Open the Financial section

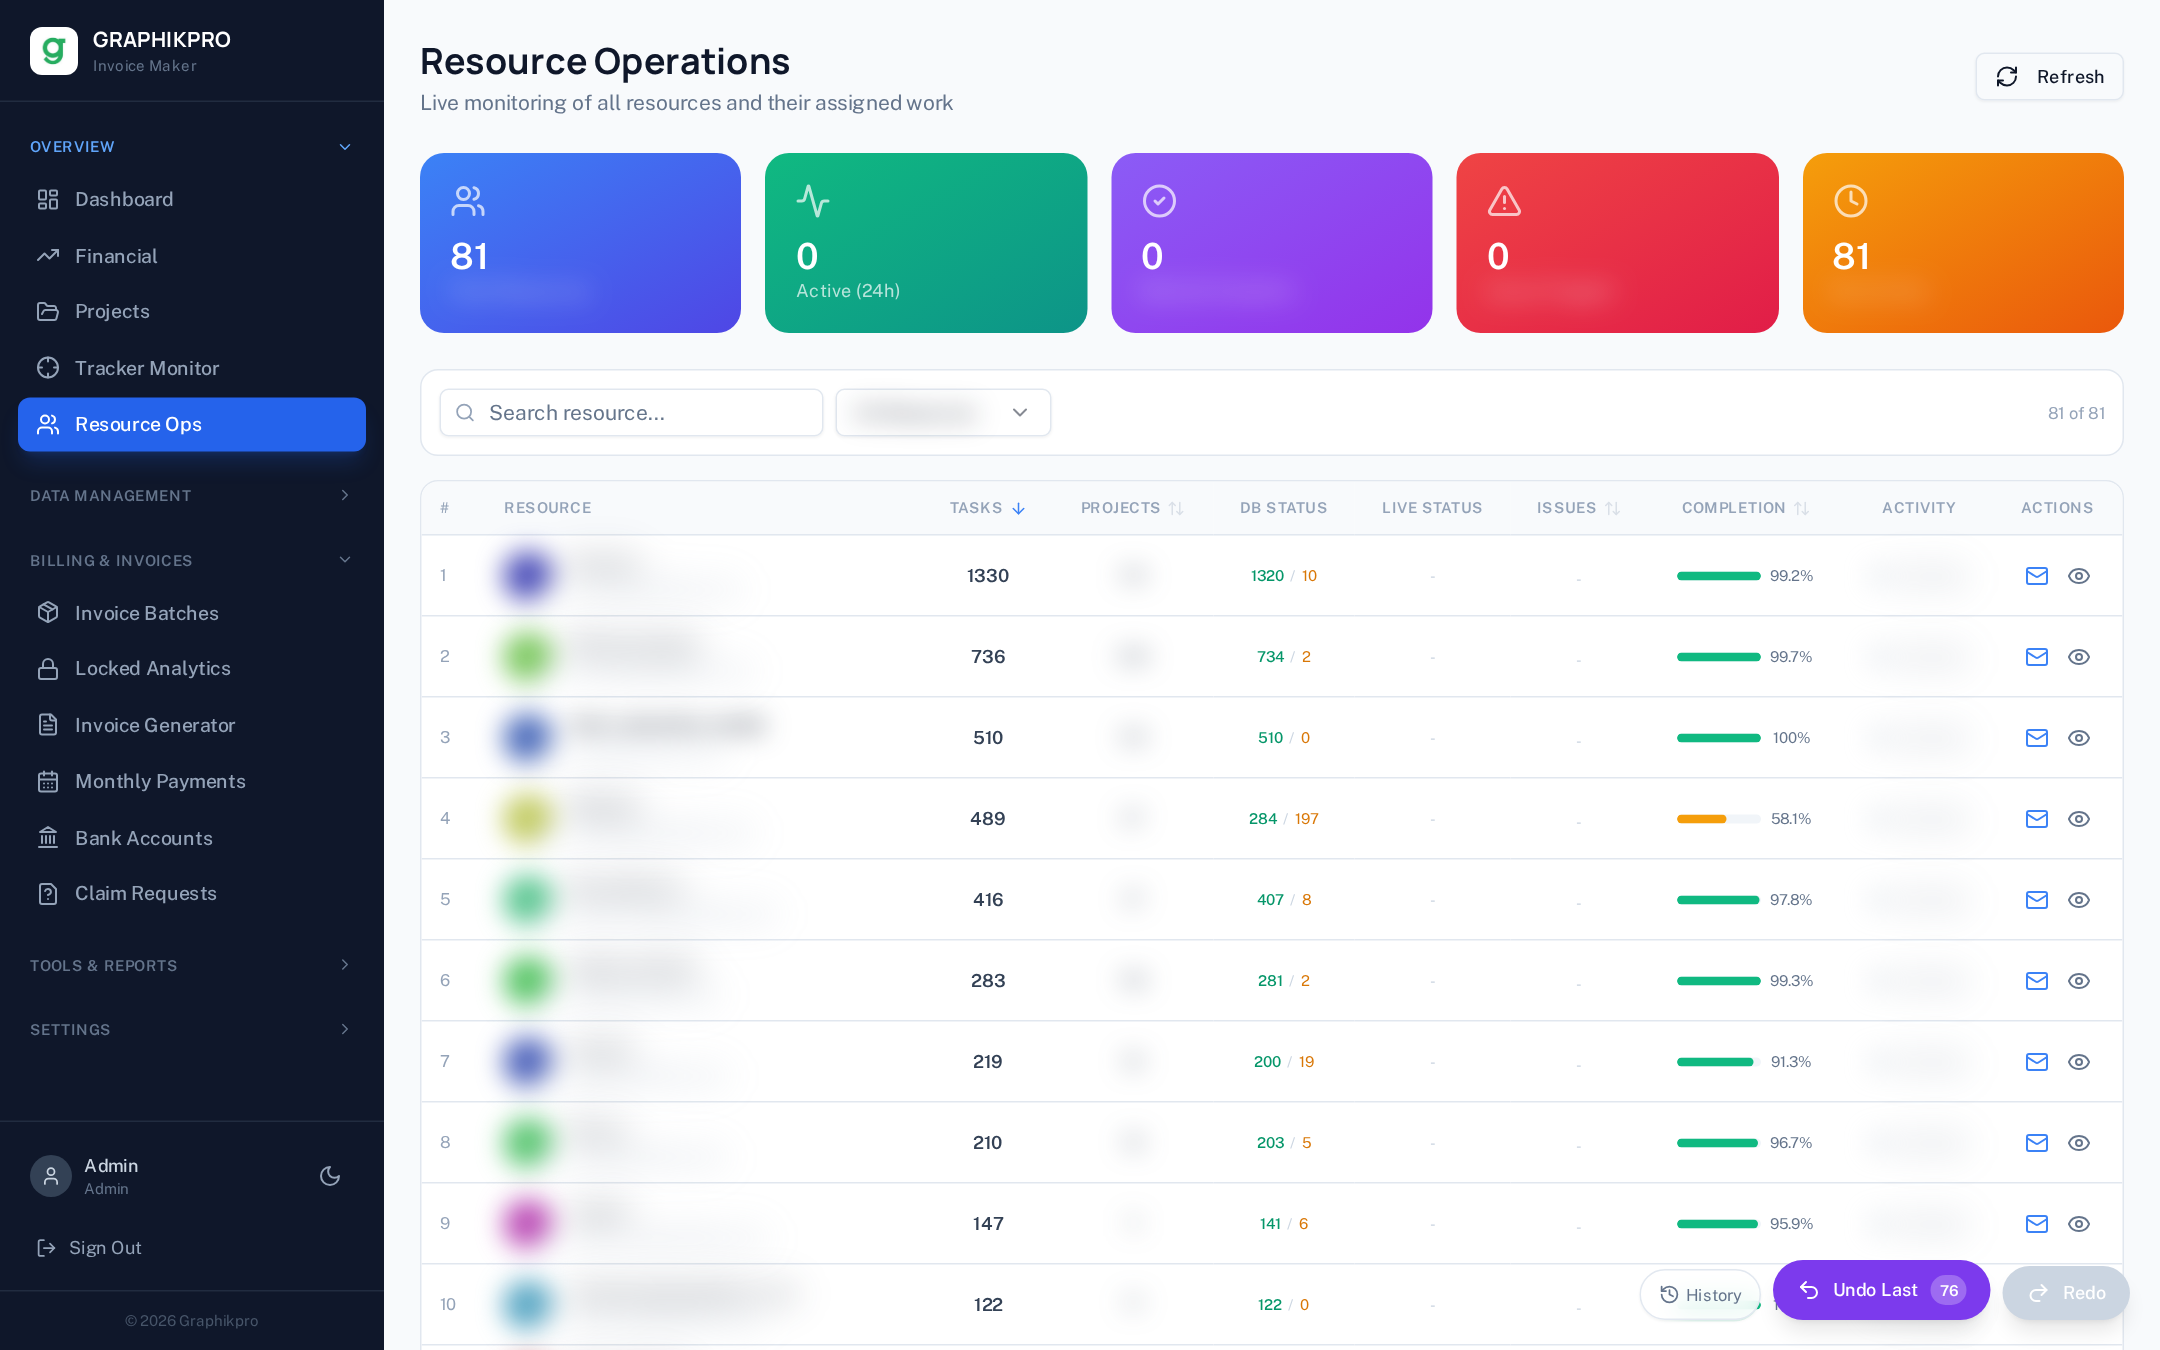pos(191,256)
